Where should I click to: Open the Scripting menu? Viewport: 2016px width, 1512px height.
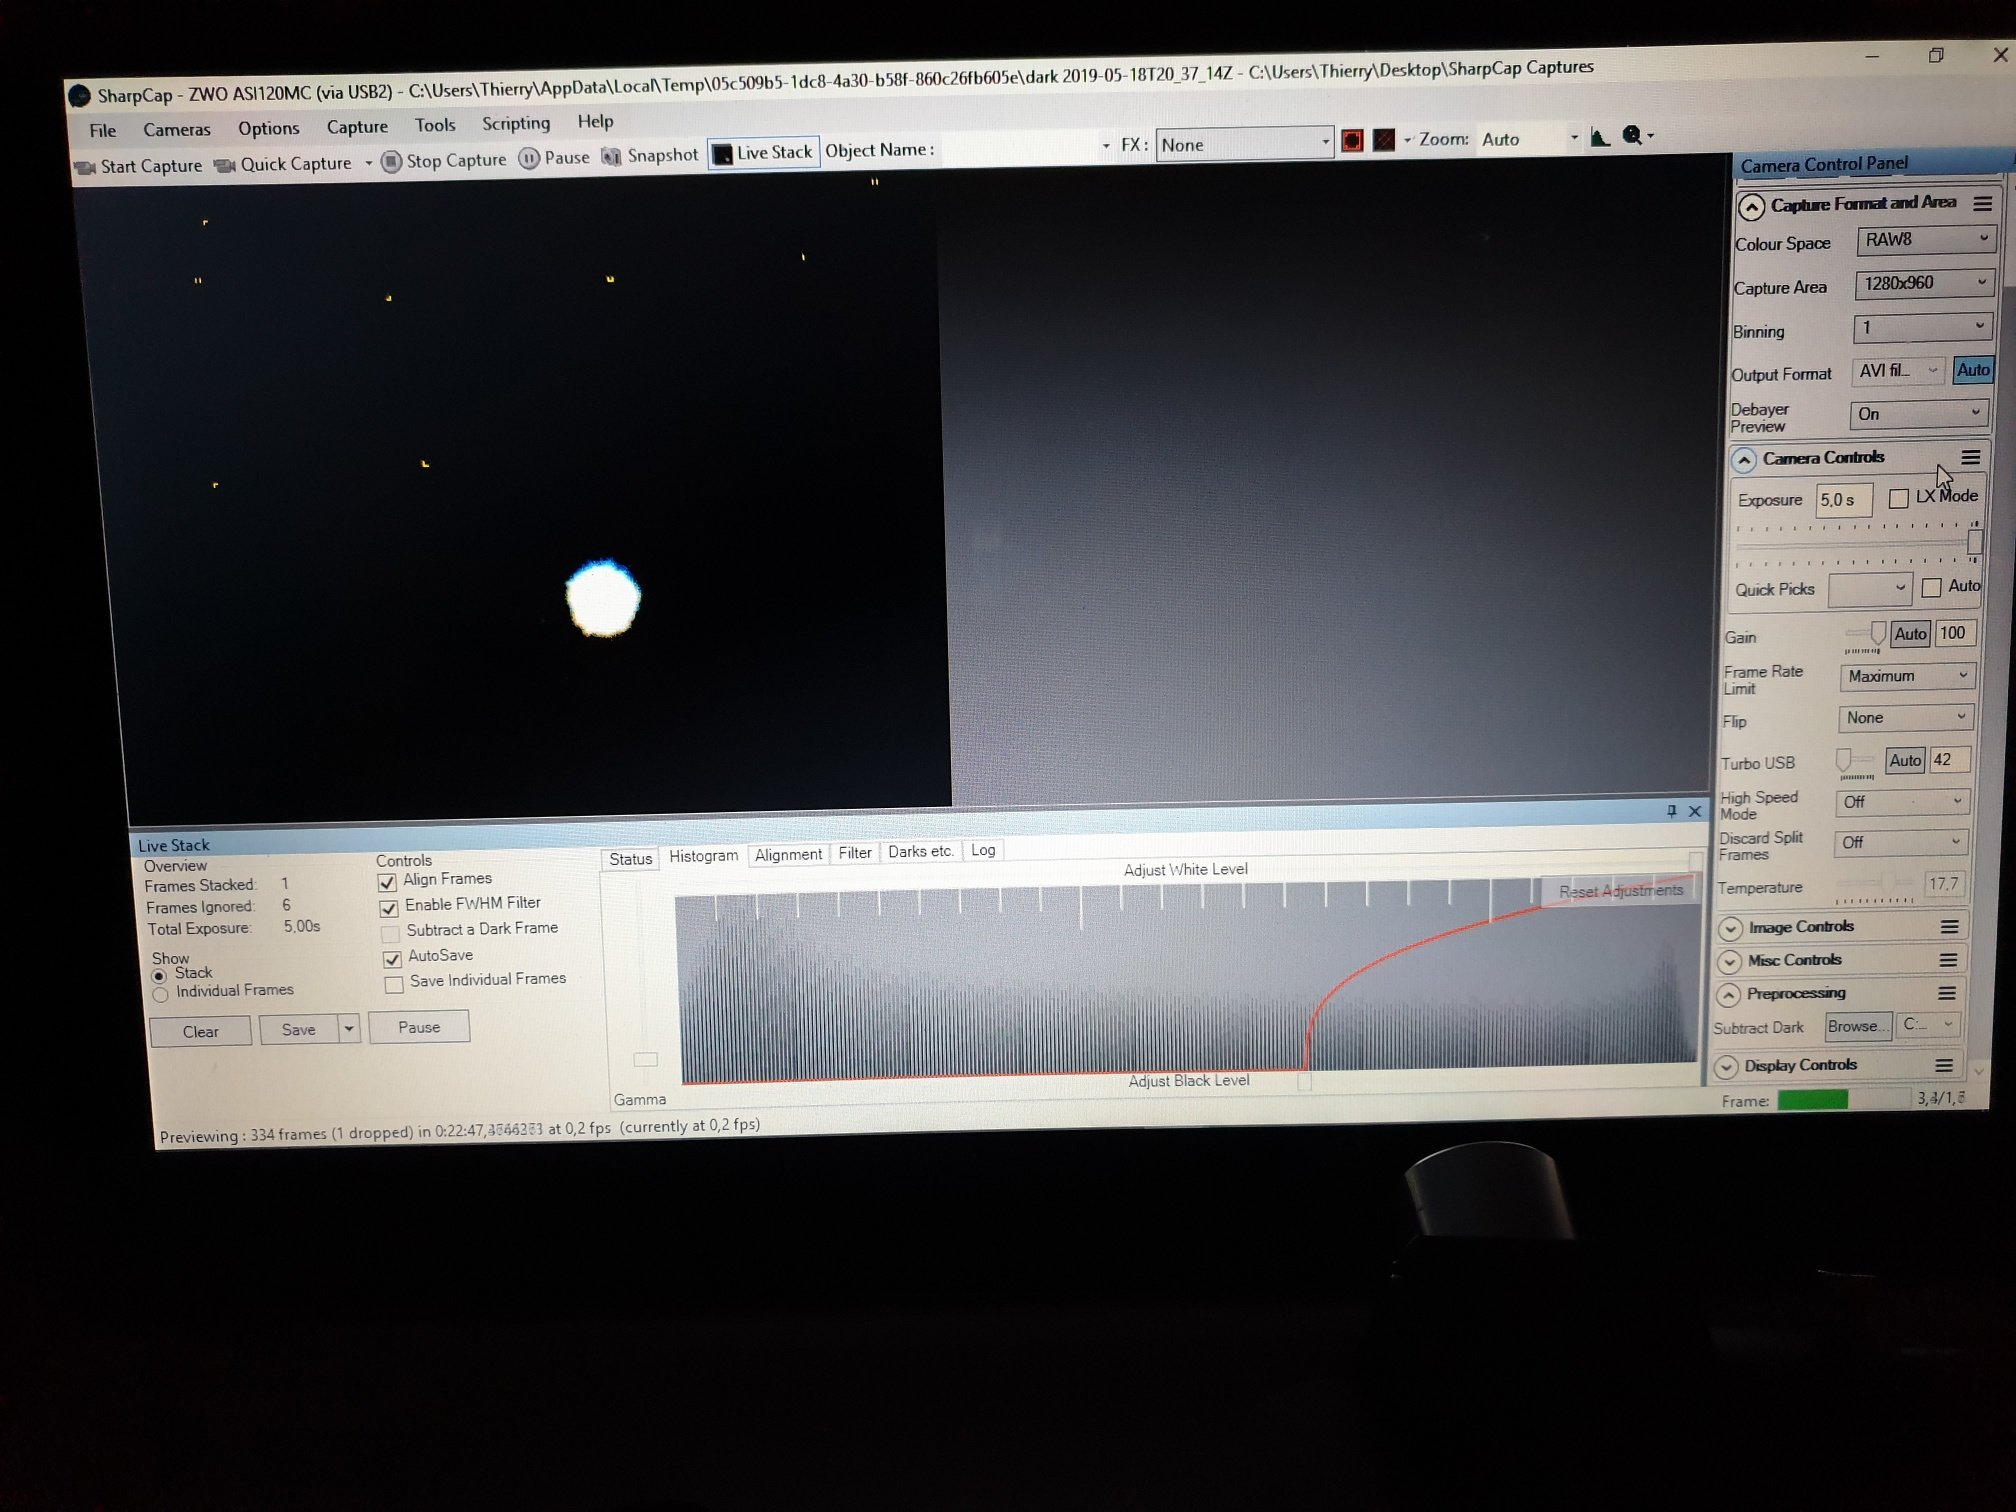(516, 124)
